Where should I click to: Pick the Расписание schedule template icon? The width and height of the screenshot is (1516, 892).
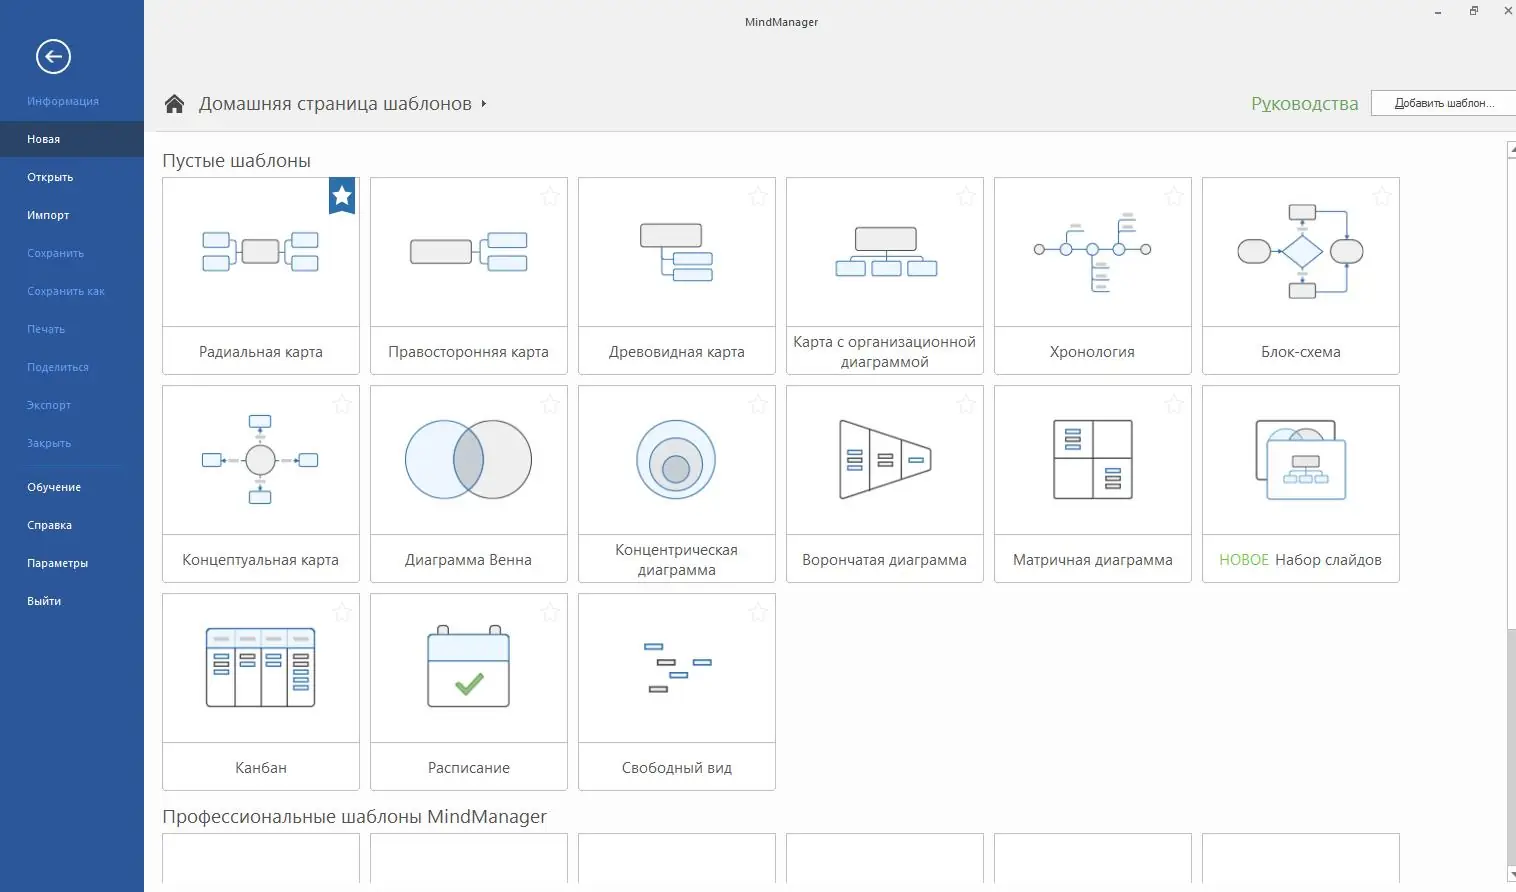468,668
